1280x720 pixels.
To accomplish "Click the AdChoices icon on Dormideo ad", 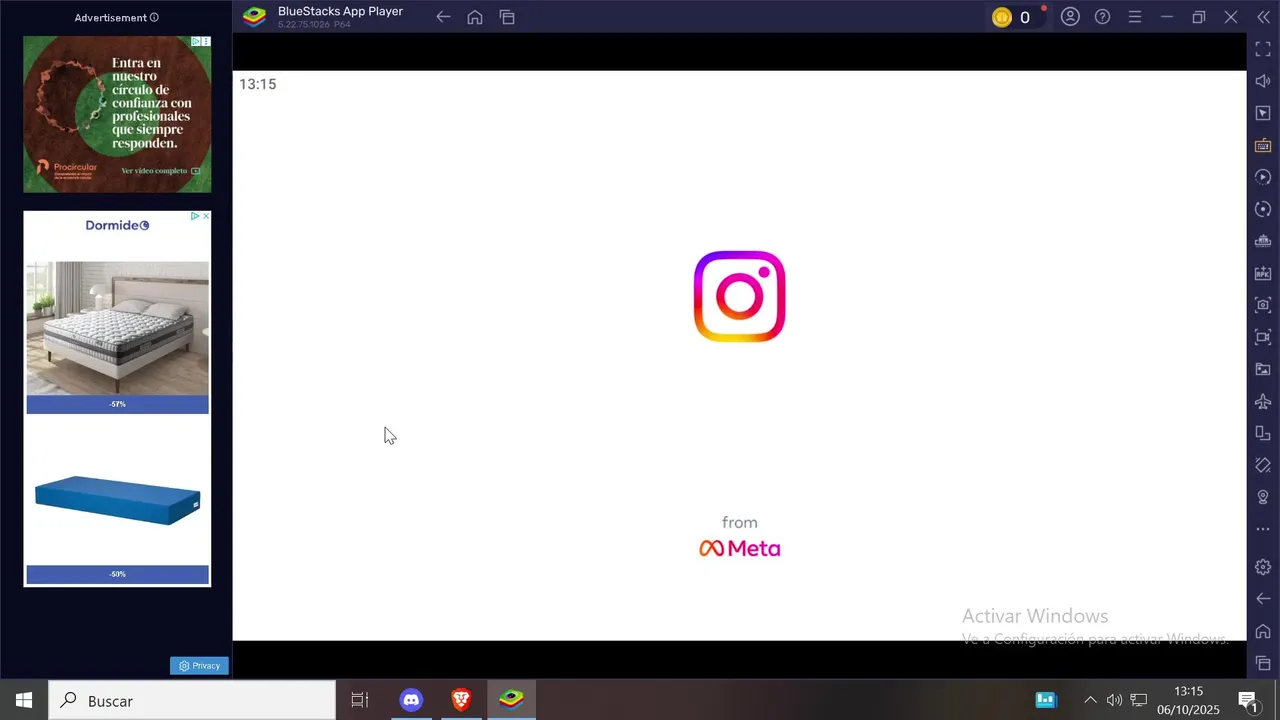I will click(x=195, y=216).
